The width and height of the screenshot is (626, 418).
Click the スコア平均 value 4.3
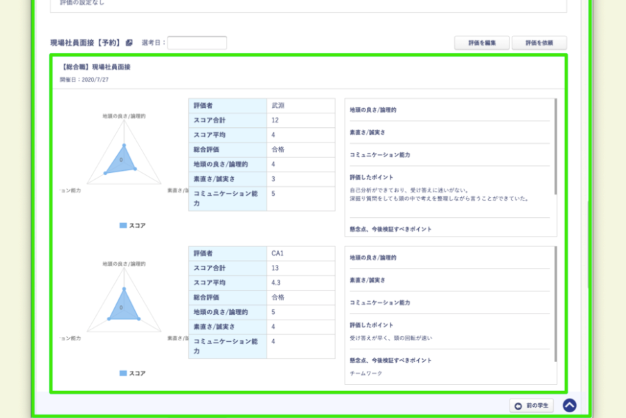300,283
